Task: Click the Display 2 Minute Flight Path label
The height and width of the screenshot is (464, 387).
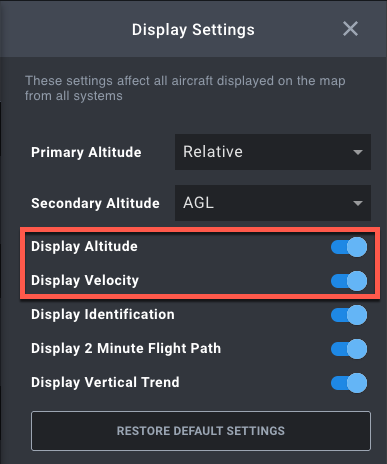Action: pos(126,348)
